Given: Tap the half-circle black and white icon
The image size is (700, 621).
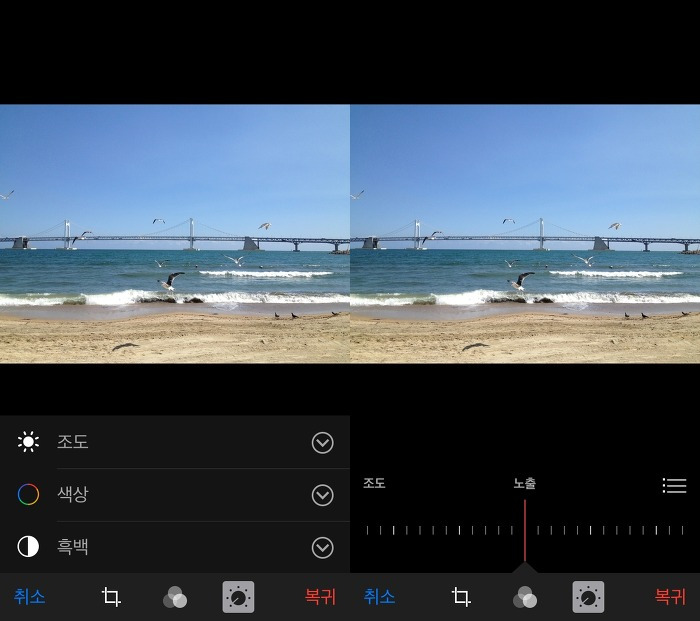Looking at the screenshot, I should coord(28,546).
